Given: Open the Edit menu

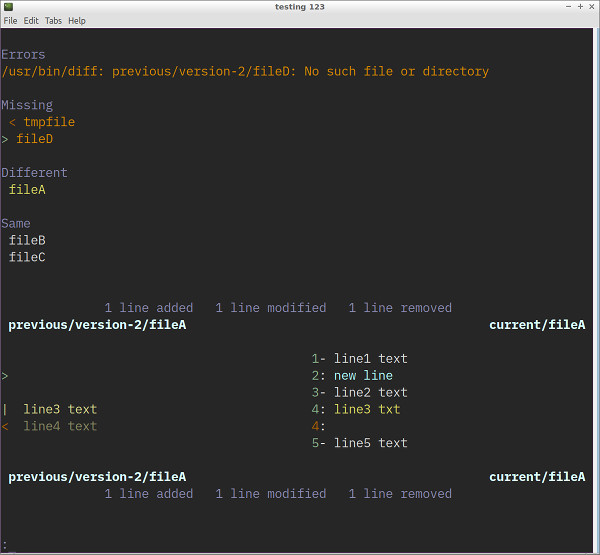Looking at the screenshot, I should 31,21.
